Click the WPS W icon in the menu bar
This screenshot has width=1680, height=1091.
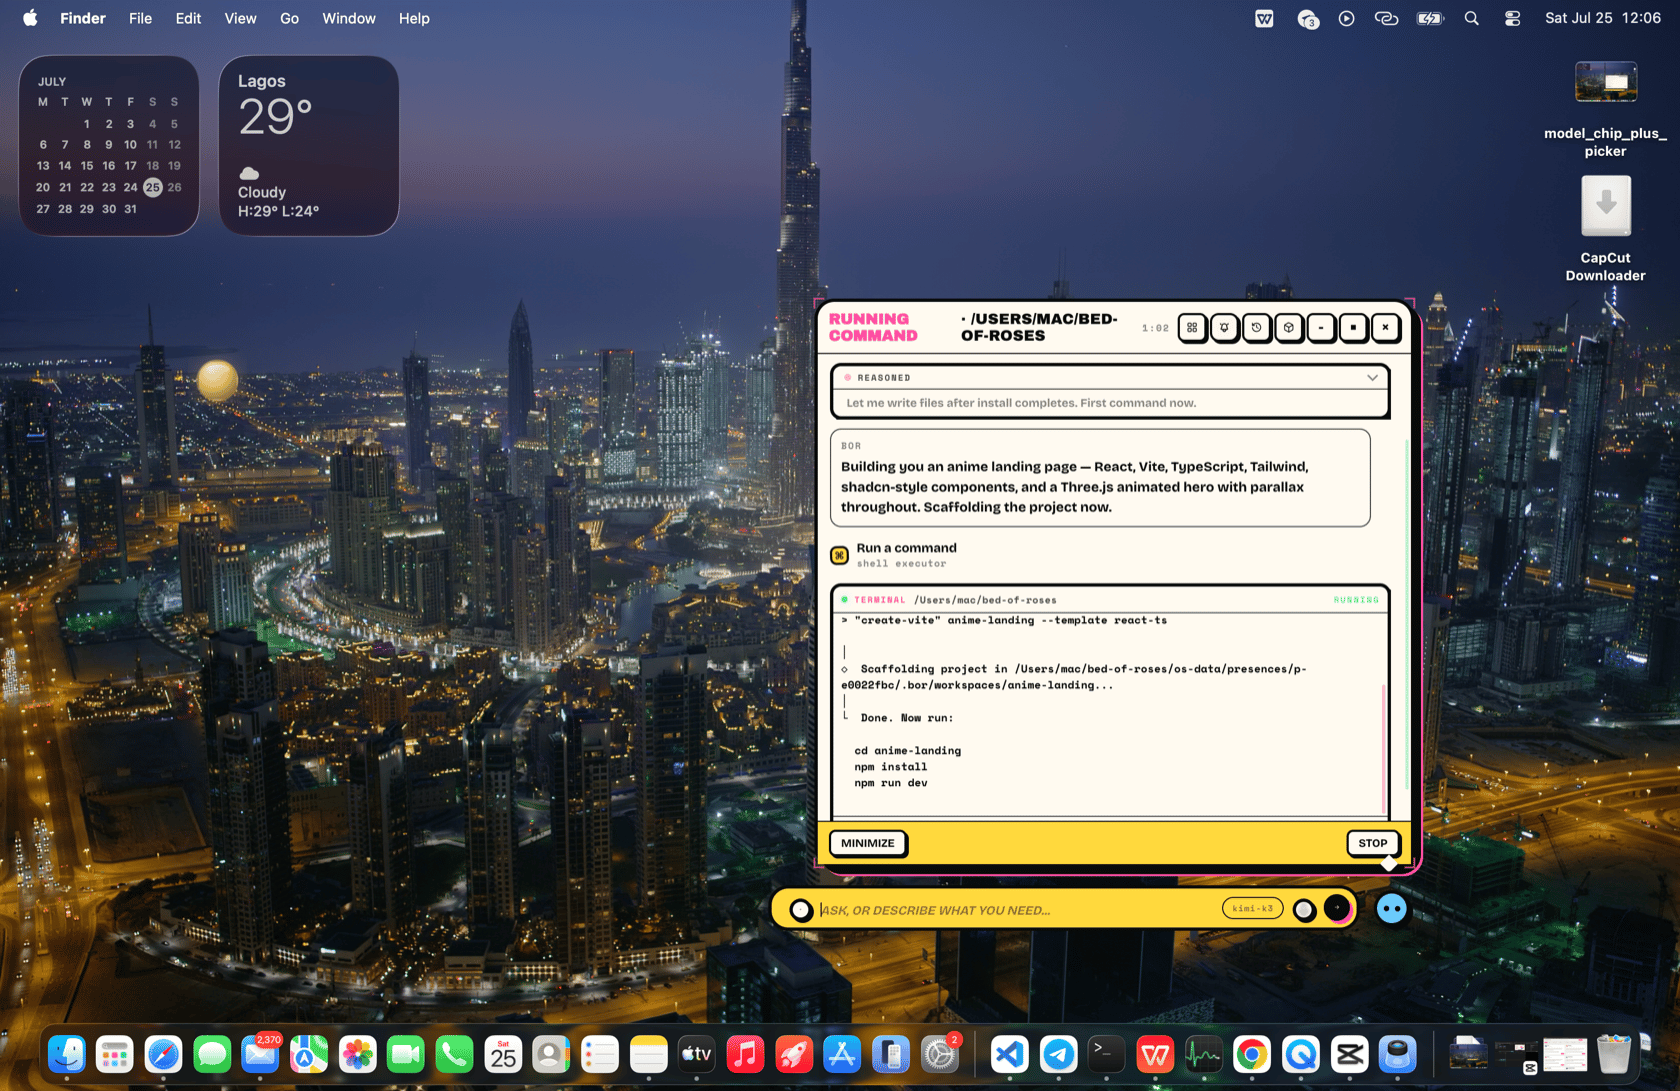tap(1264, 18)
